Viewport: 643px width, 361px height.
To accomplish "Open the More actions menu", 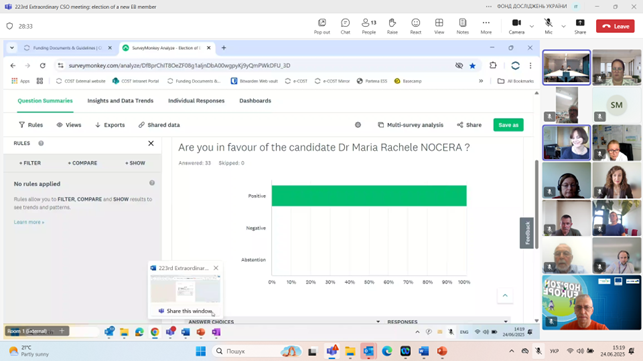I will click(x=486, y=26).
